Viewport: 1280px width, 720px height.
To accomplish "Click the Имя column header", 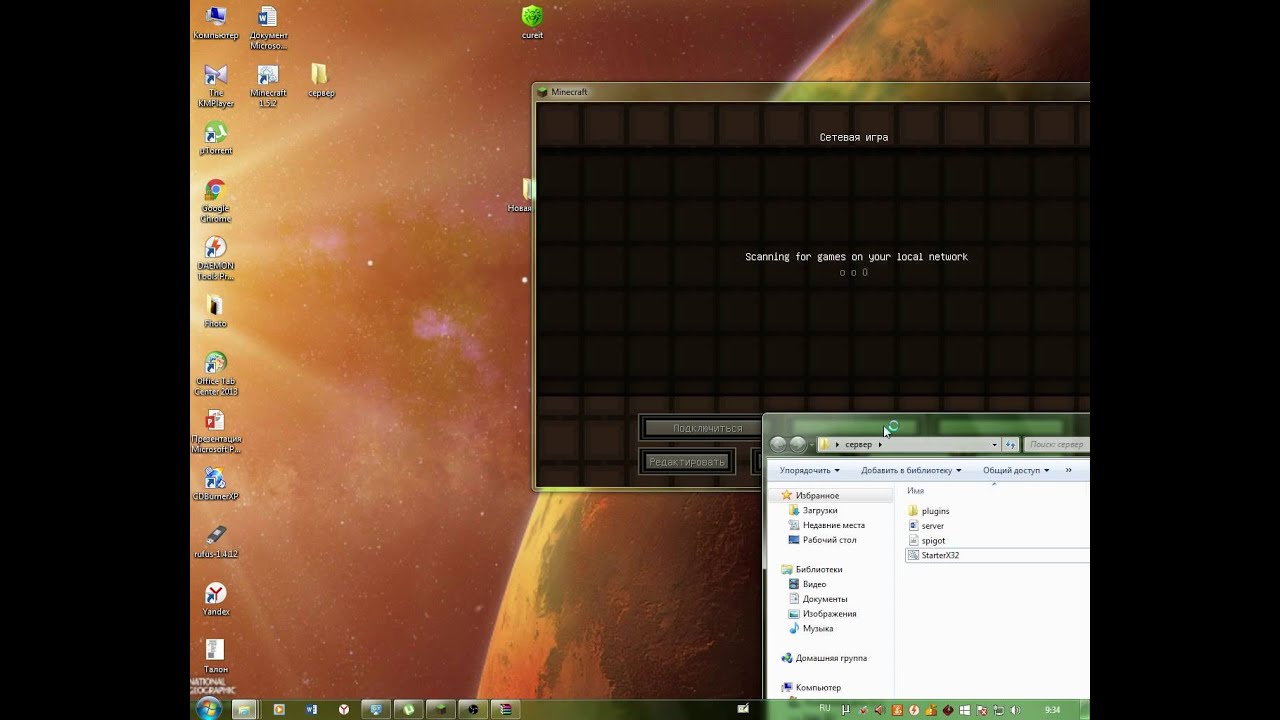I will click(915, 491).
